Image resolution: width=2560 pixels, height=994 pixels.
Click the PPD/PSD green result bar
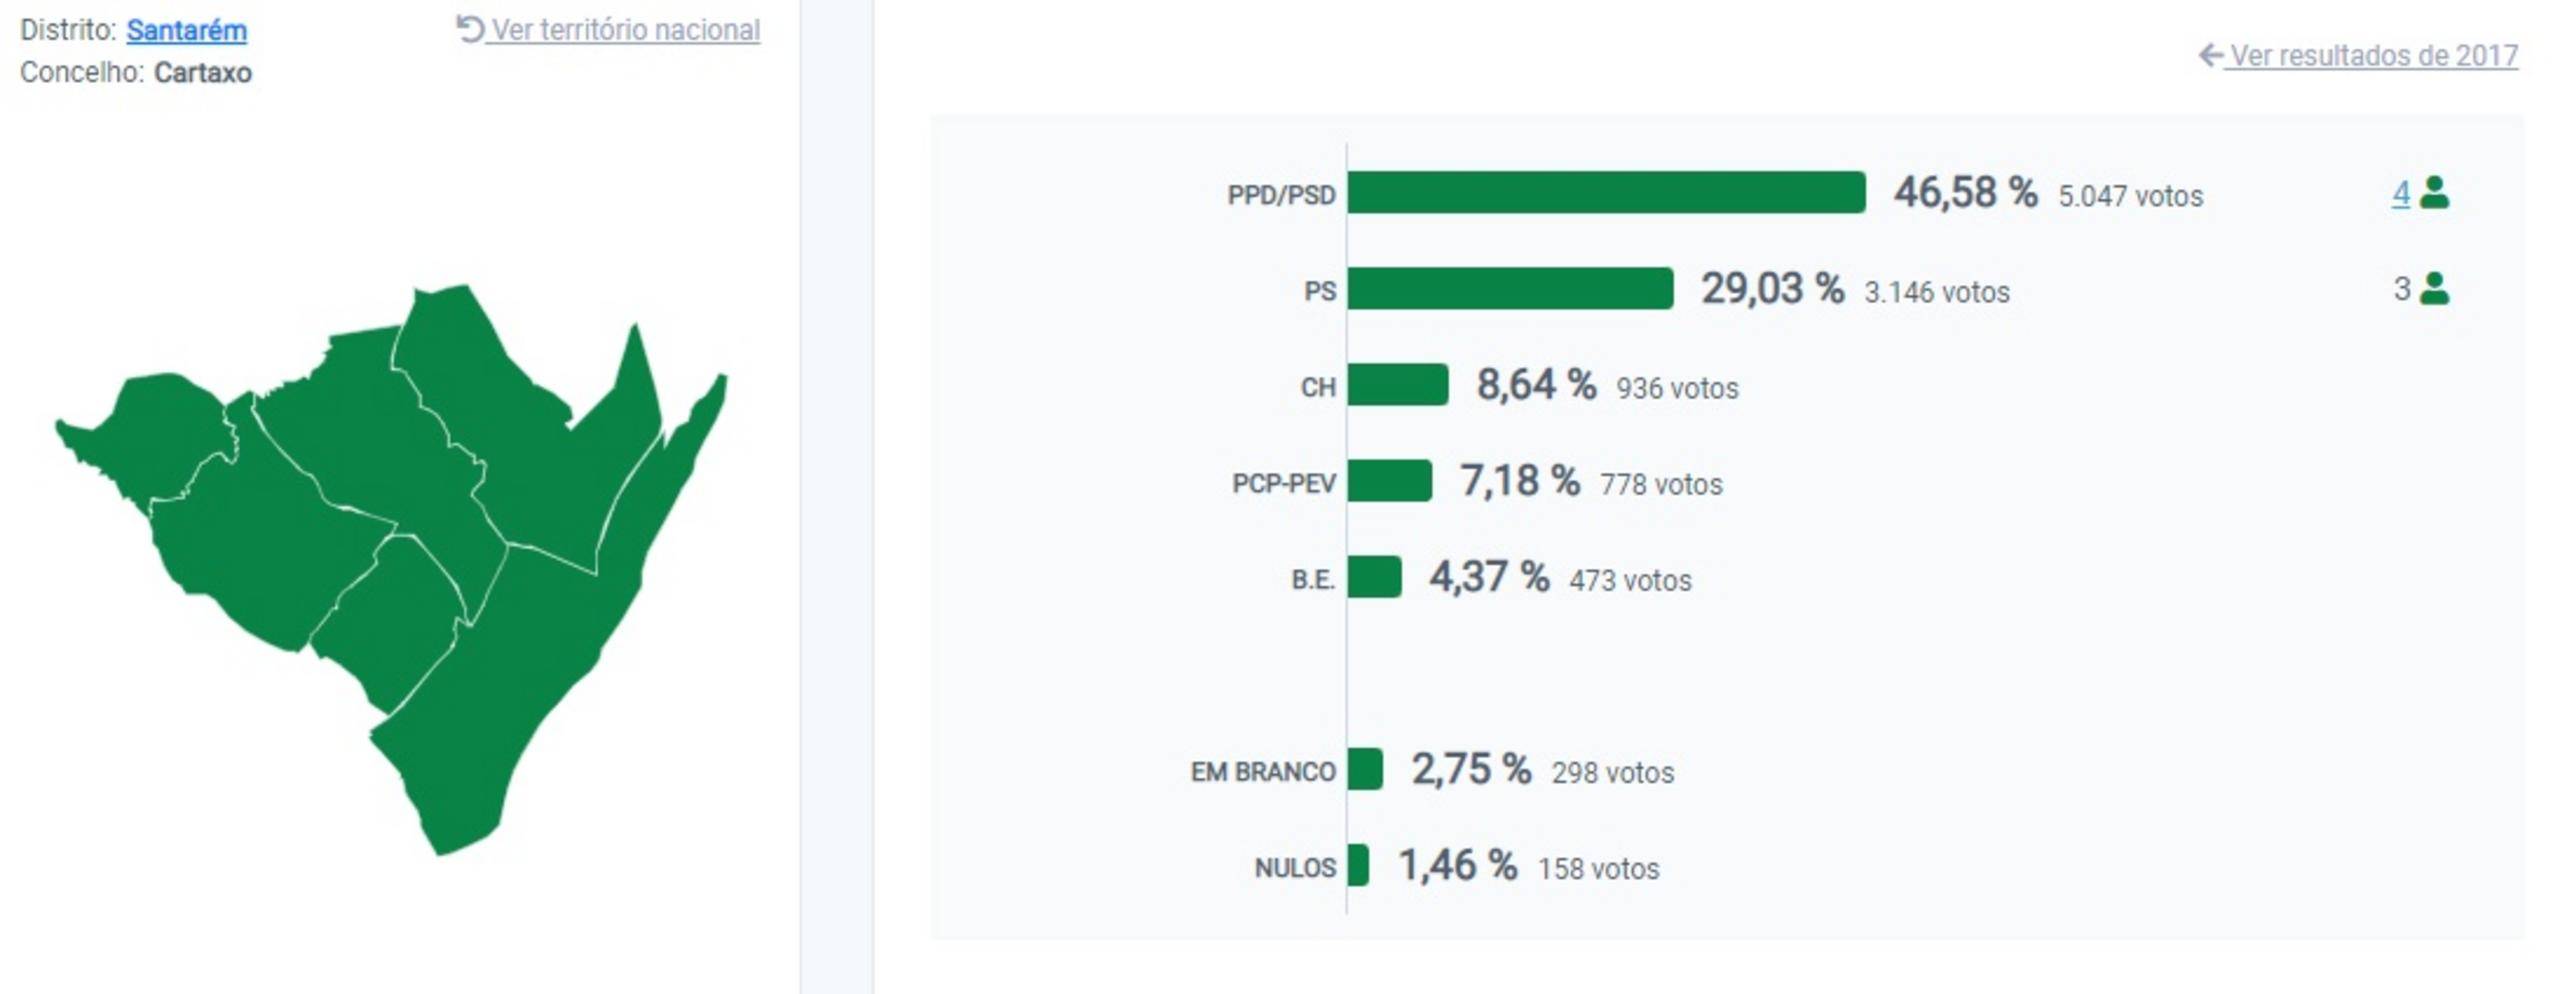click(x=1605, y=193)
